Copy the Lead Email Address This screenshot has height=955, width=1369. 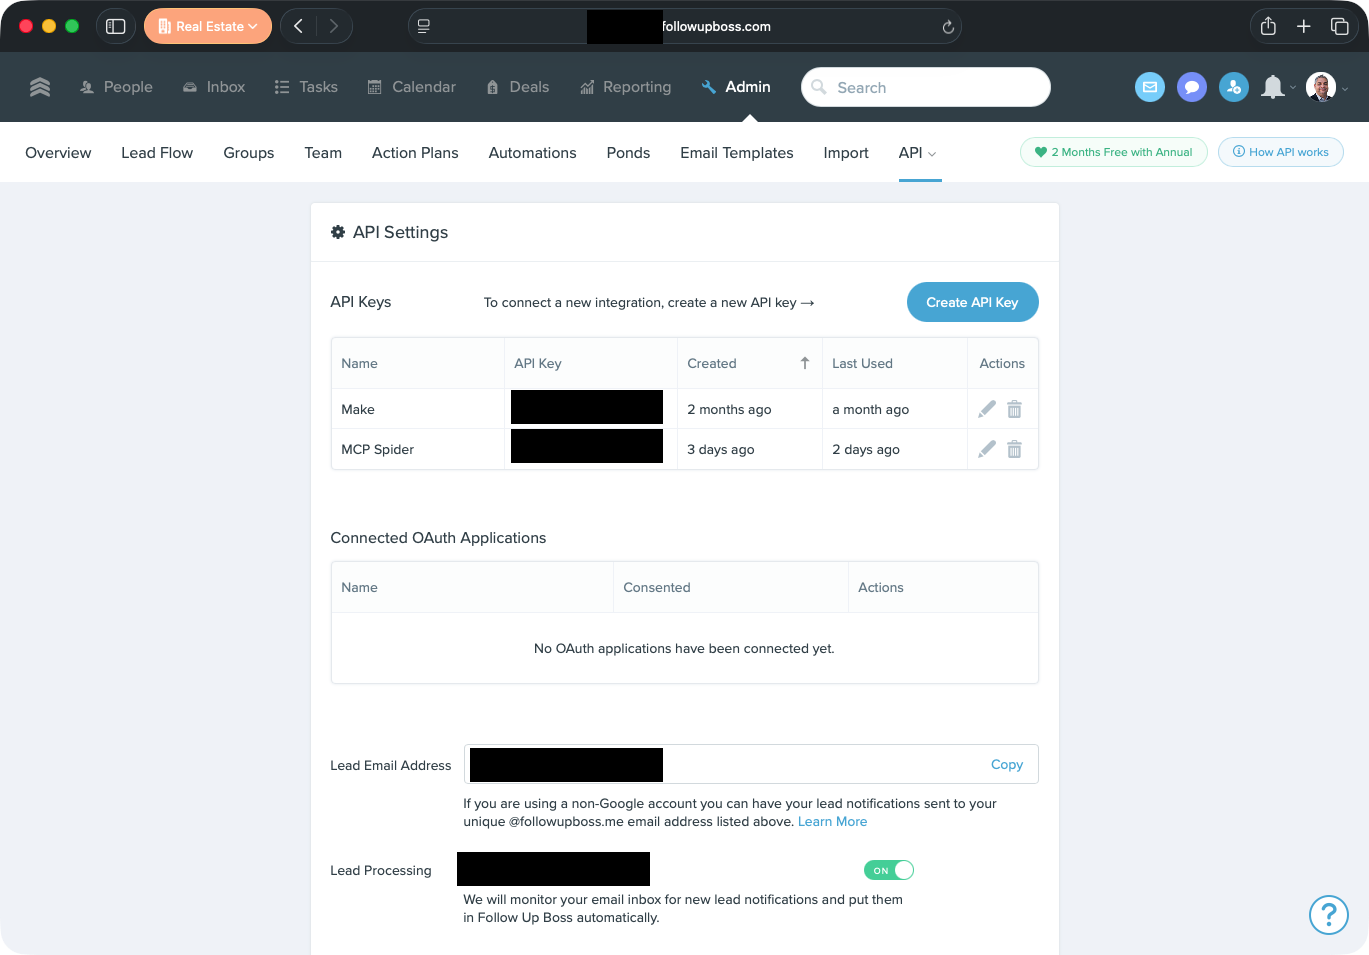coord(1007,764)
